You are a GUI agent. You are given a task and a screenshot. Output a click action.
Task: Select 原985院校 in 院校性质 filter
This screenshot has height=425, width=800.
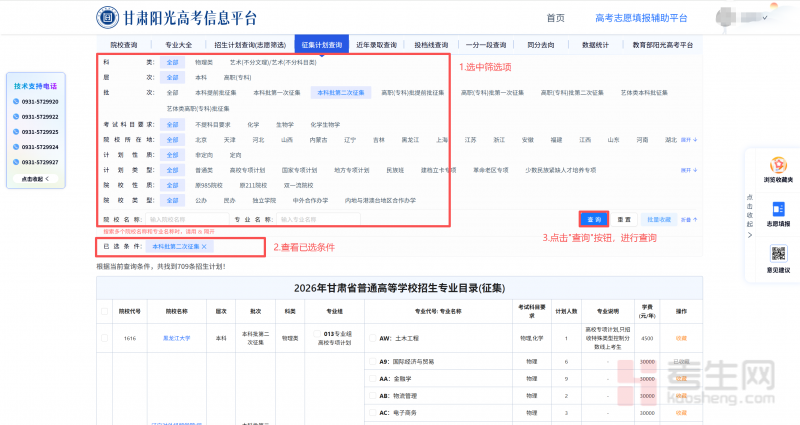[209, 185]
